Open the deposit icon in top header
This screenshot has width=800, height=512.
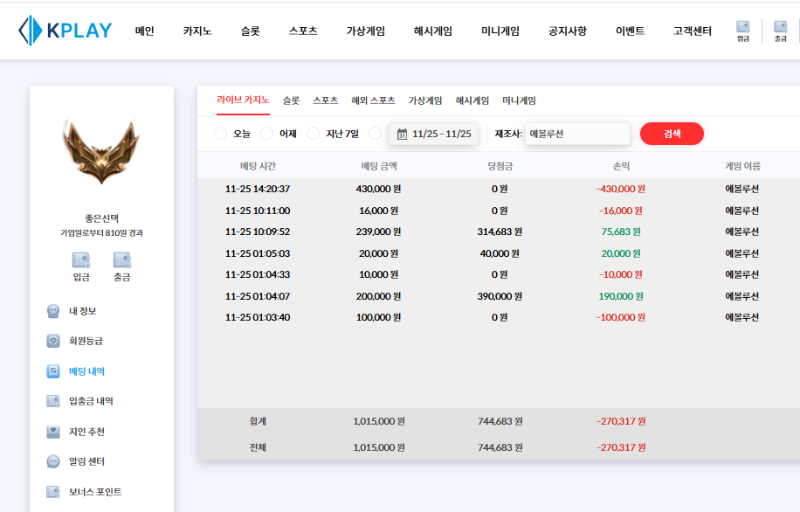click(743, 31)
